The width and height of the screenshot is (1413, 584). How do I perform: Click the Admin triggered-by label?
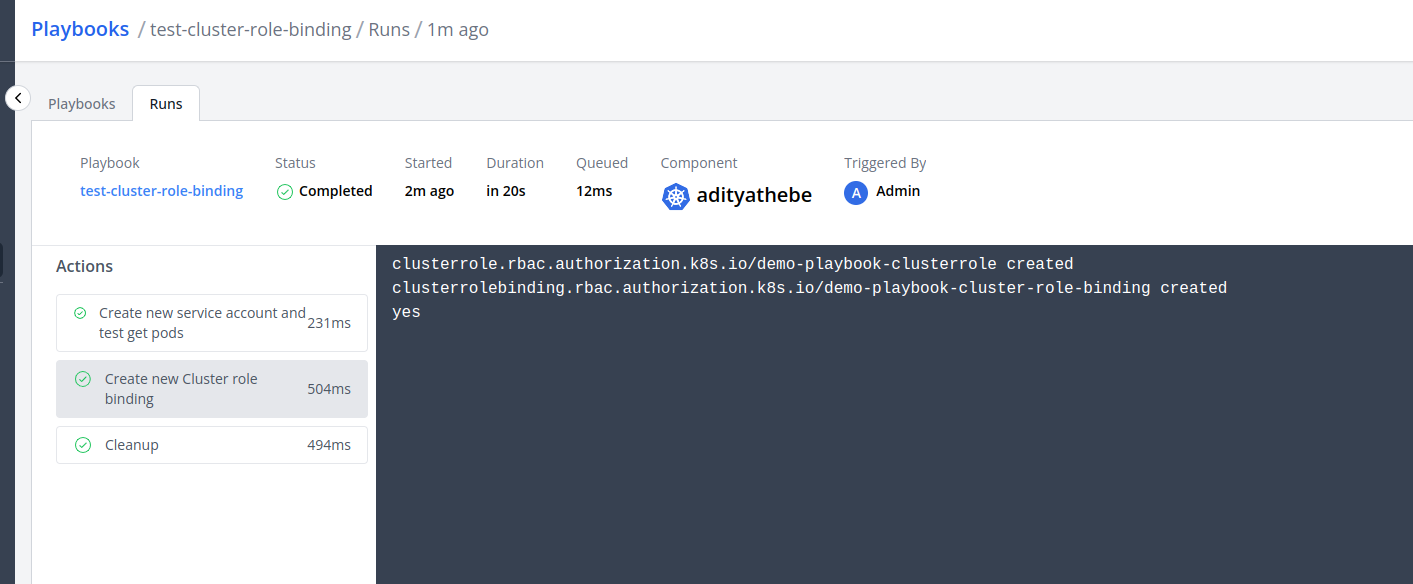click(898, 191)
